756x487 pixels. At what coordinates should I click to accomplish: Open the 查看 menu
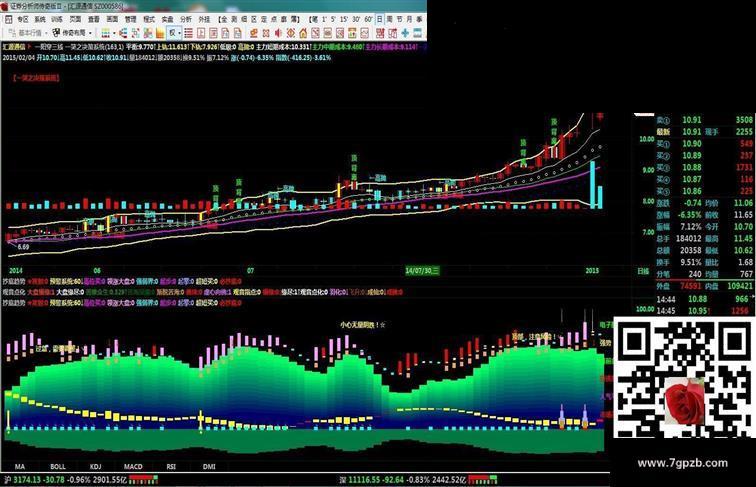click(x=94, y=19)
